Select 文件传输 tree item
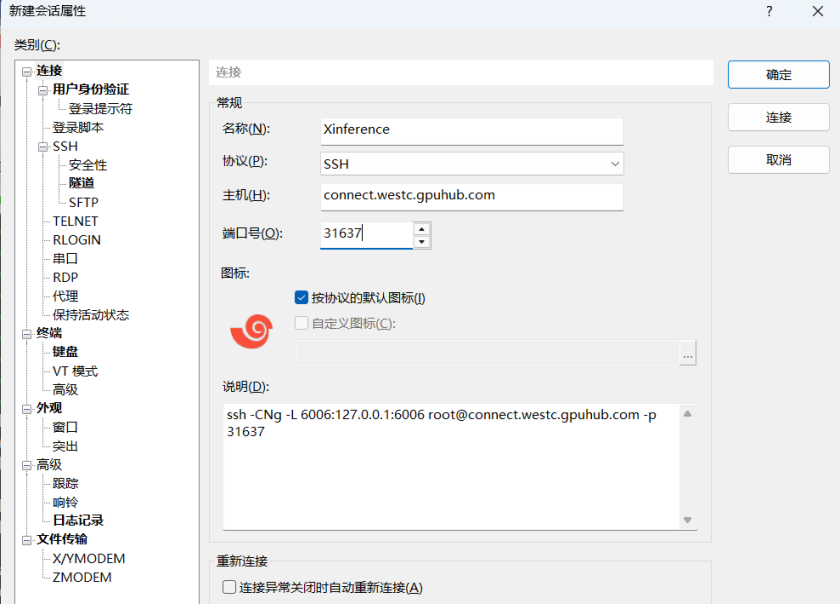 [x=62, y=540]
